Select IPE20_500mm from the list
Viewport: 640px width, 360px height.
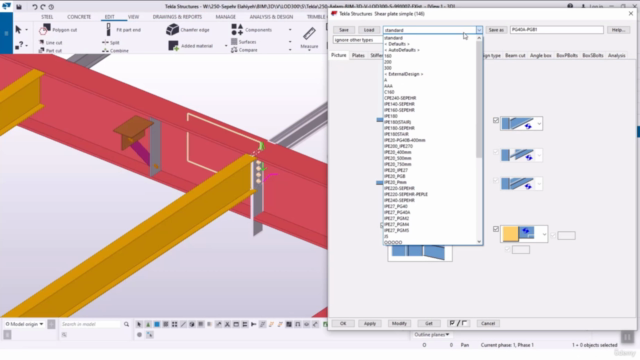(x=398, y=158)
